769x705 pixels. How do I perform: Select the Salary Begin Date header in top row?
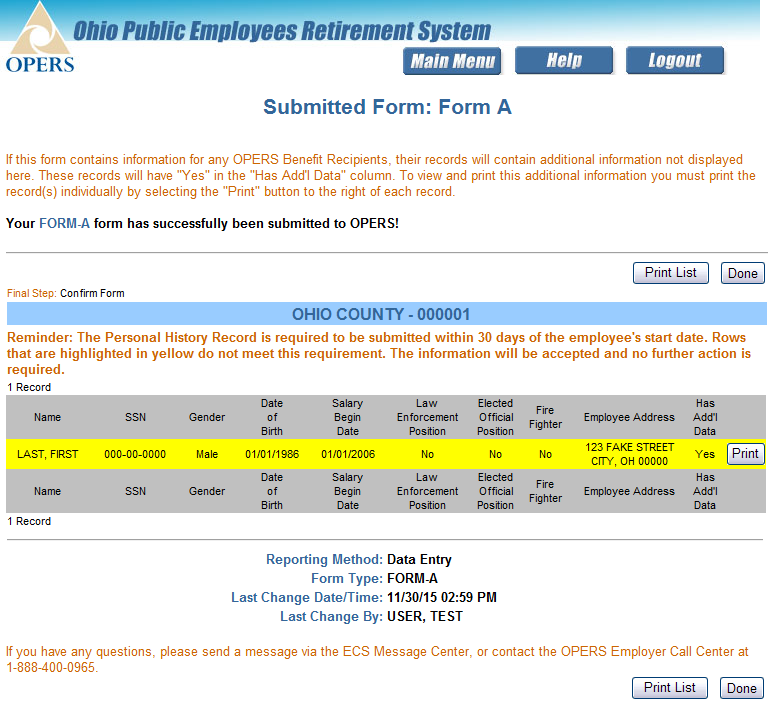[347, 418]
